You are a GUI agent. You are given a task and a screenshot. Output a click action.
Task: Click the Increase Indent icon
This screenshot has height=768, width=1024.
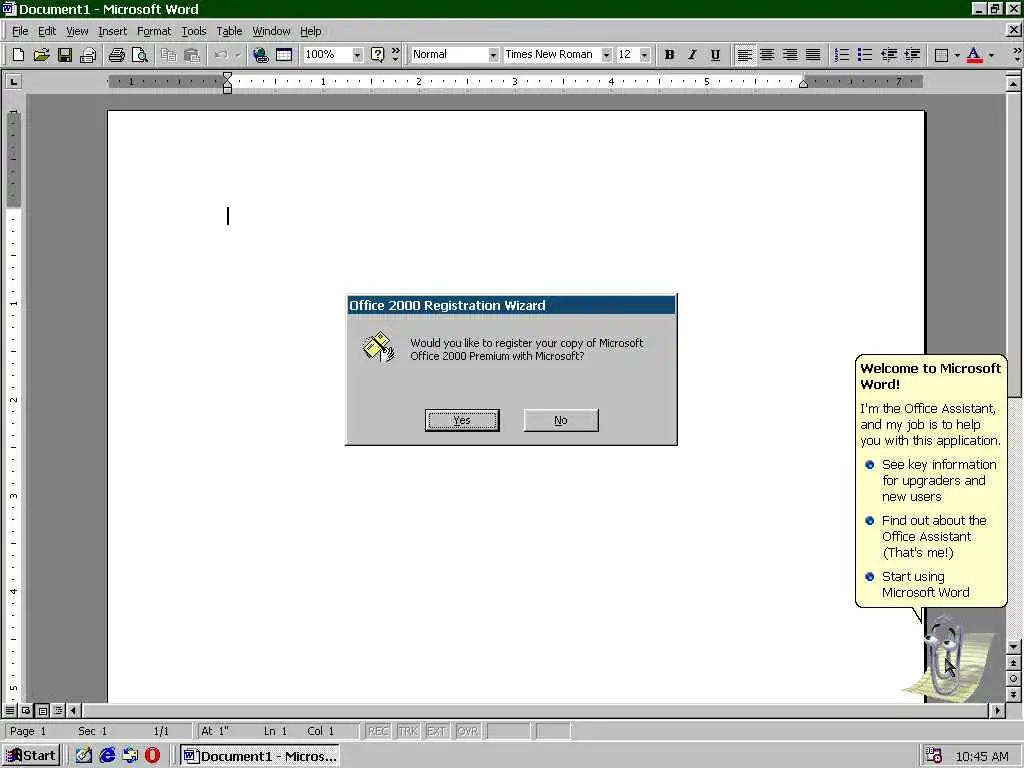[912, 55]
